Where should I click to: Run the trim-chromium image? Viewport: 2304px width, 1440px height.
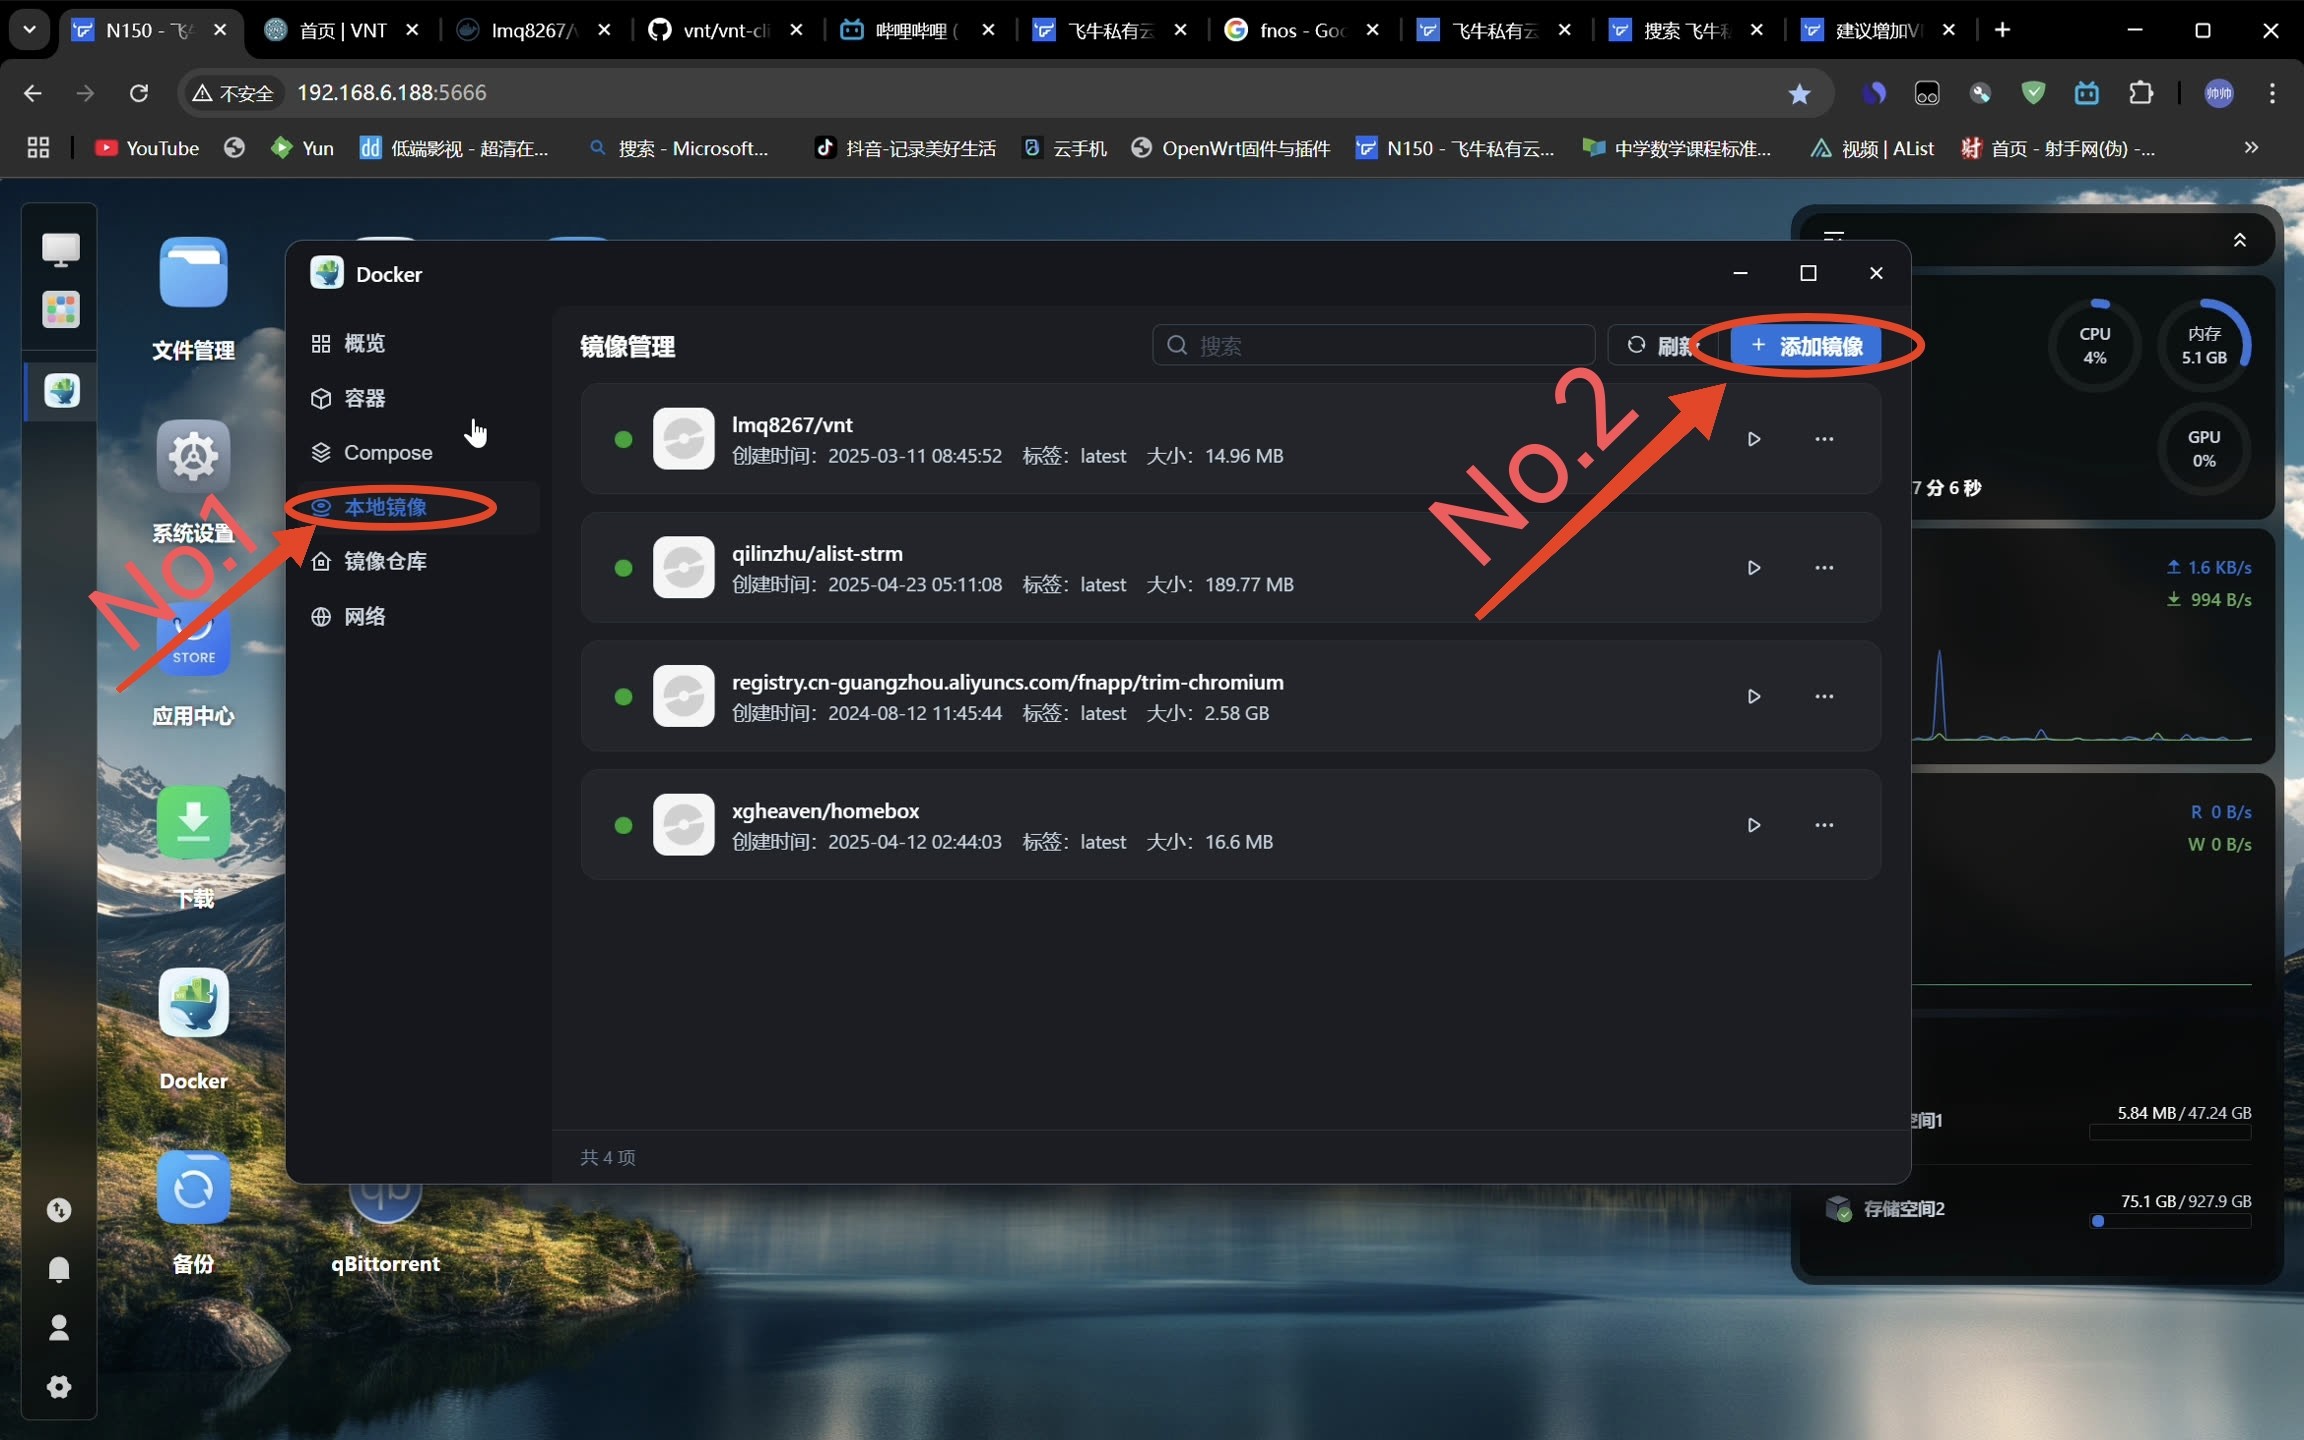1753,696
